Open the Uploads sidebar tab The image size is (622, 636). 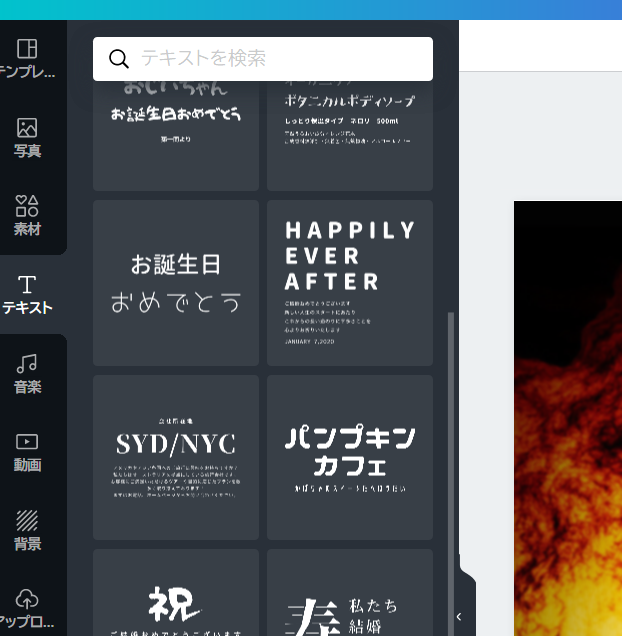click(27, 608)
